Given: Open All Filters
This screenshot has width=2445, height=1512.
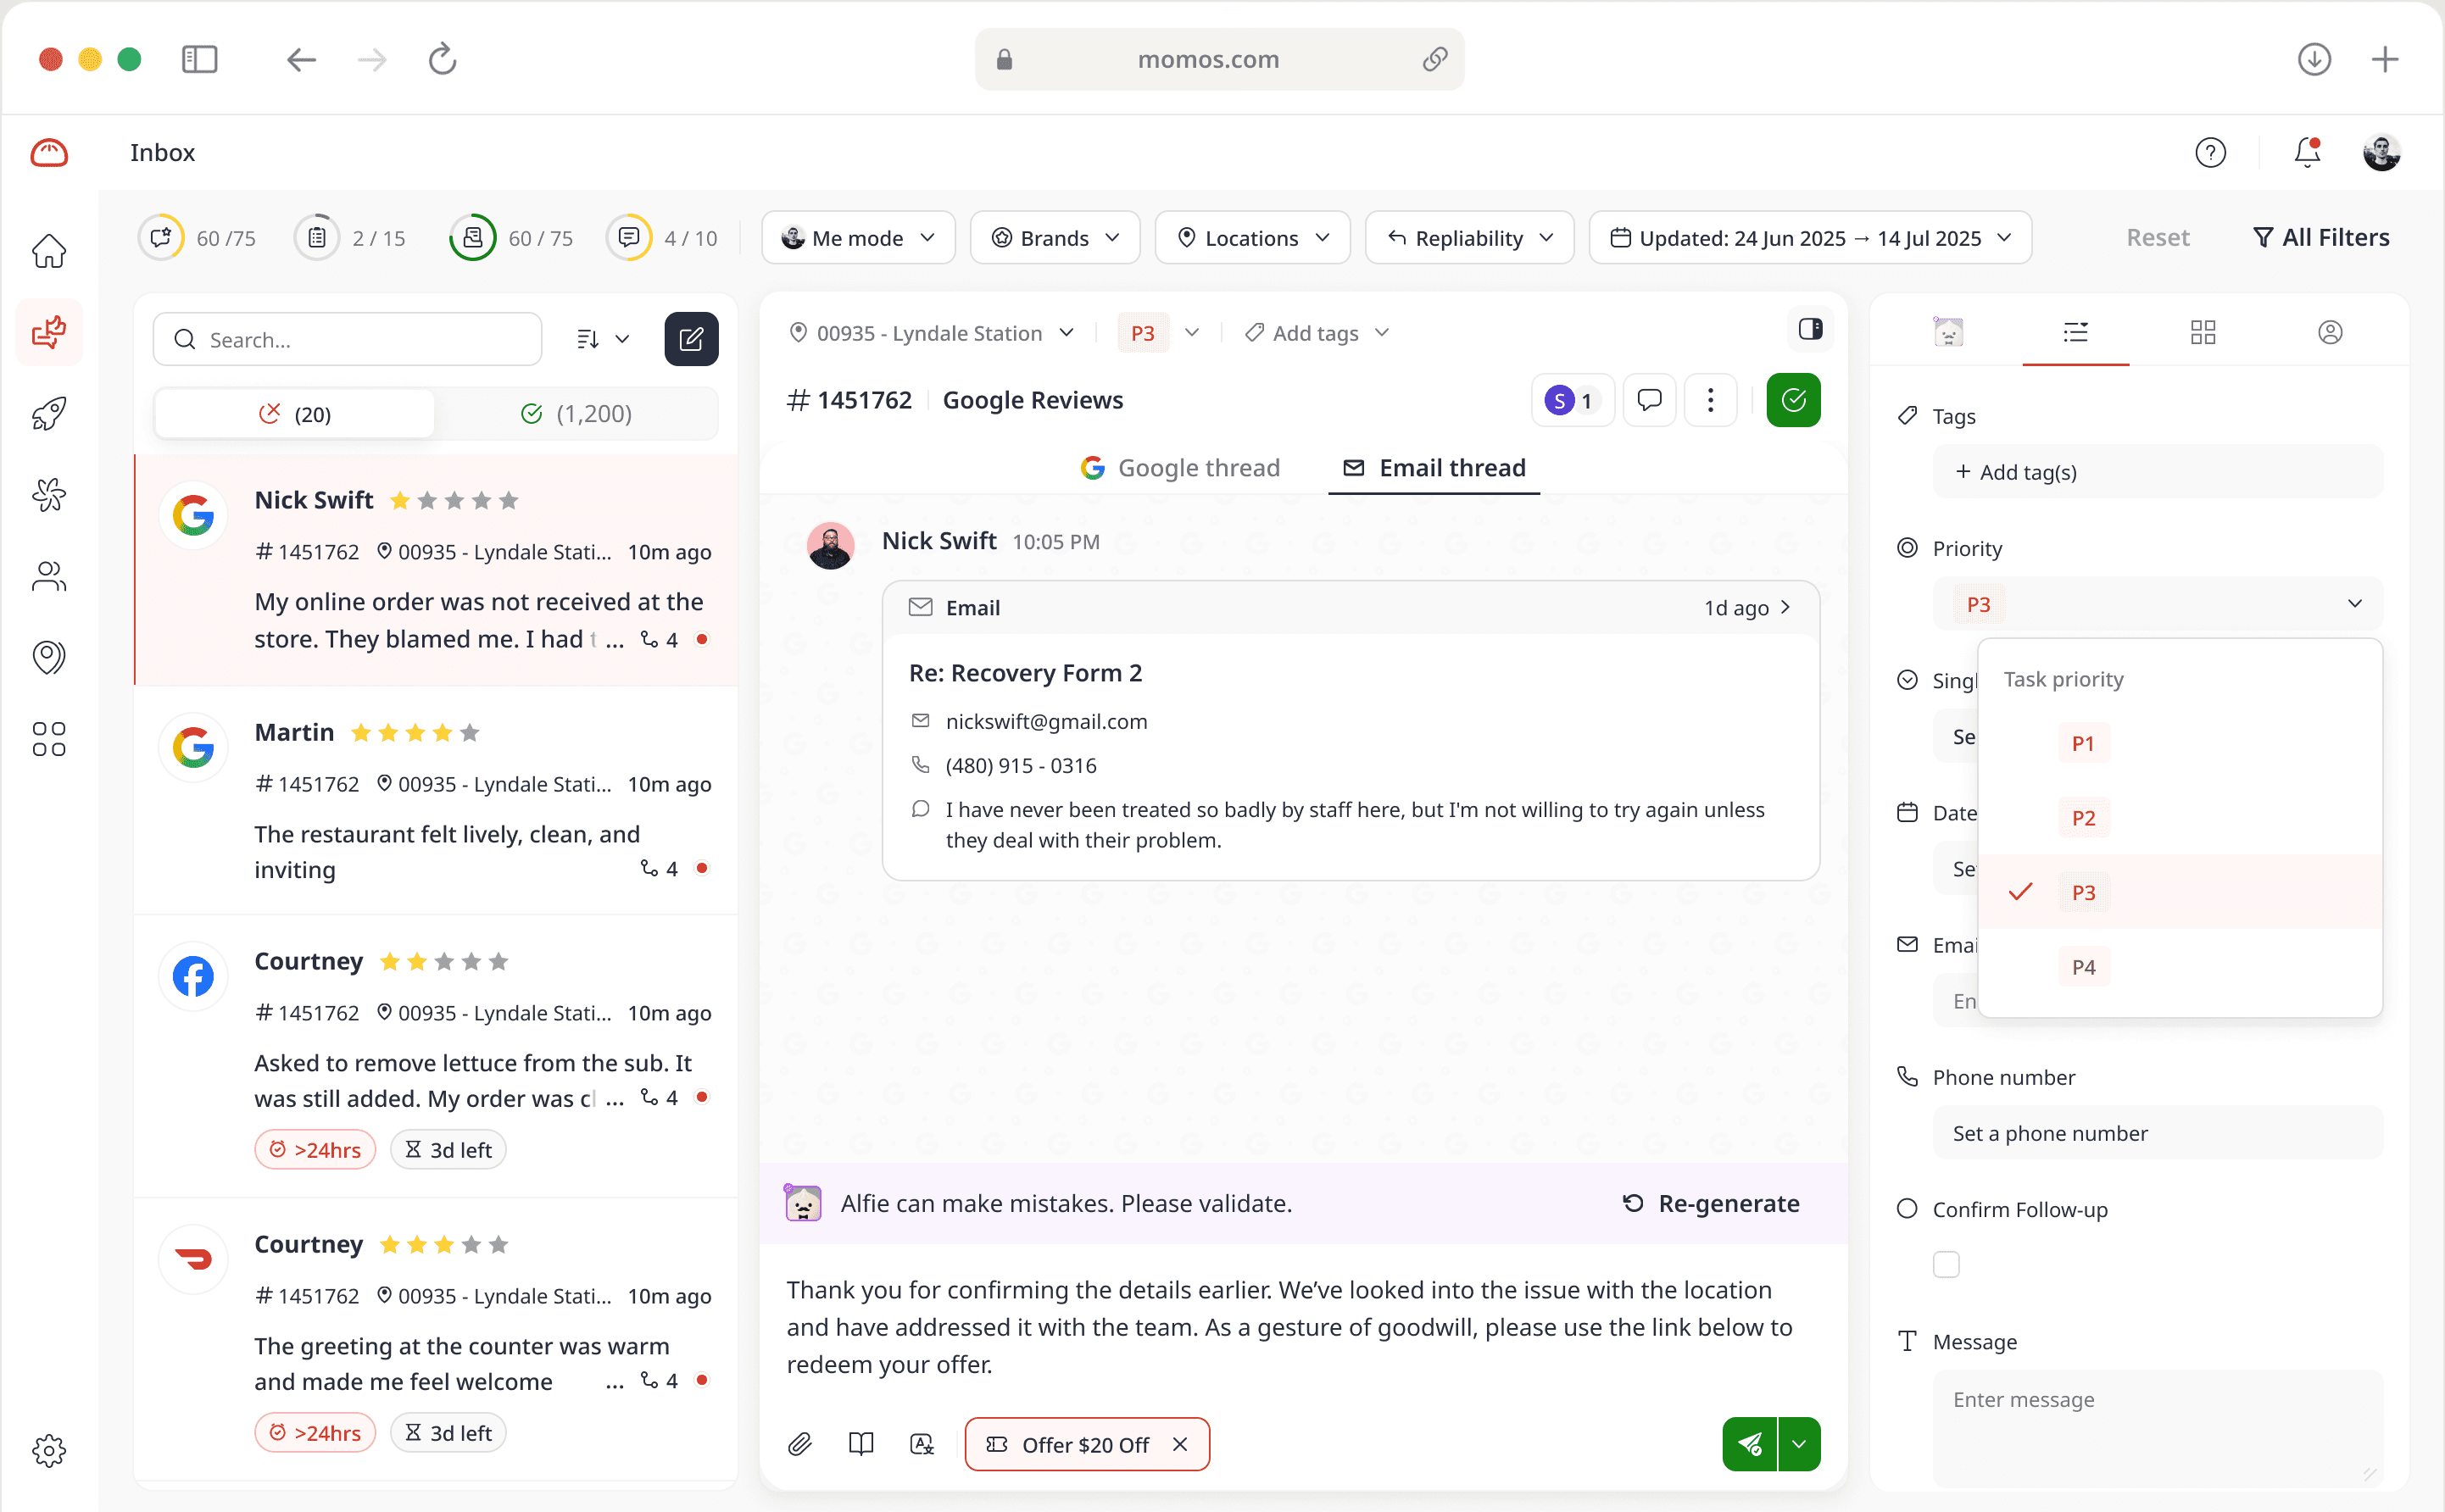Looking at the screenshot, I should click(x=2320, y=238).
